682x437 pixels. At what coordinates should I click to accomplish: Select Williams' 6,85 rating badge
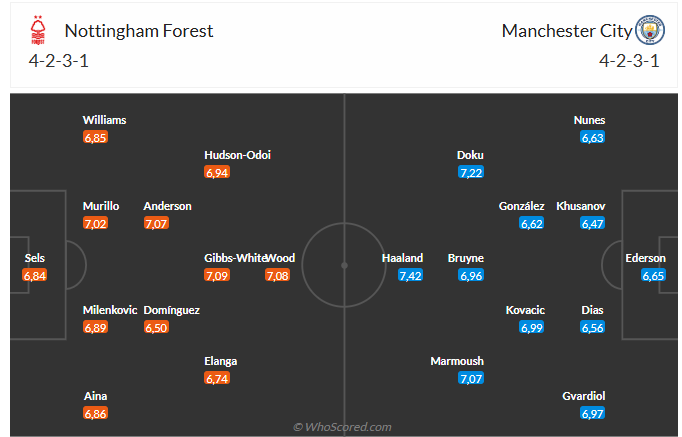96,137
